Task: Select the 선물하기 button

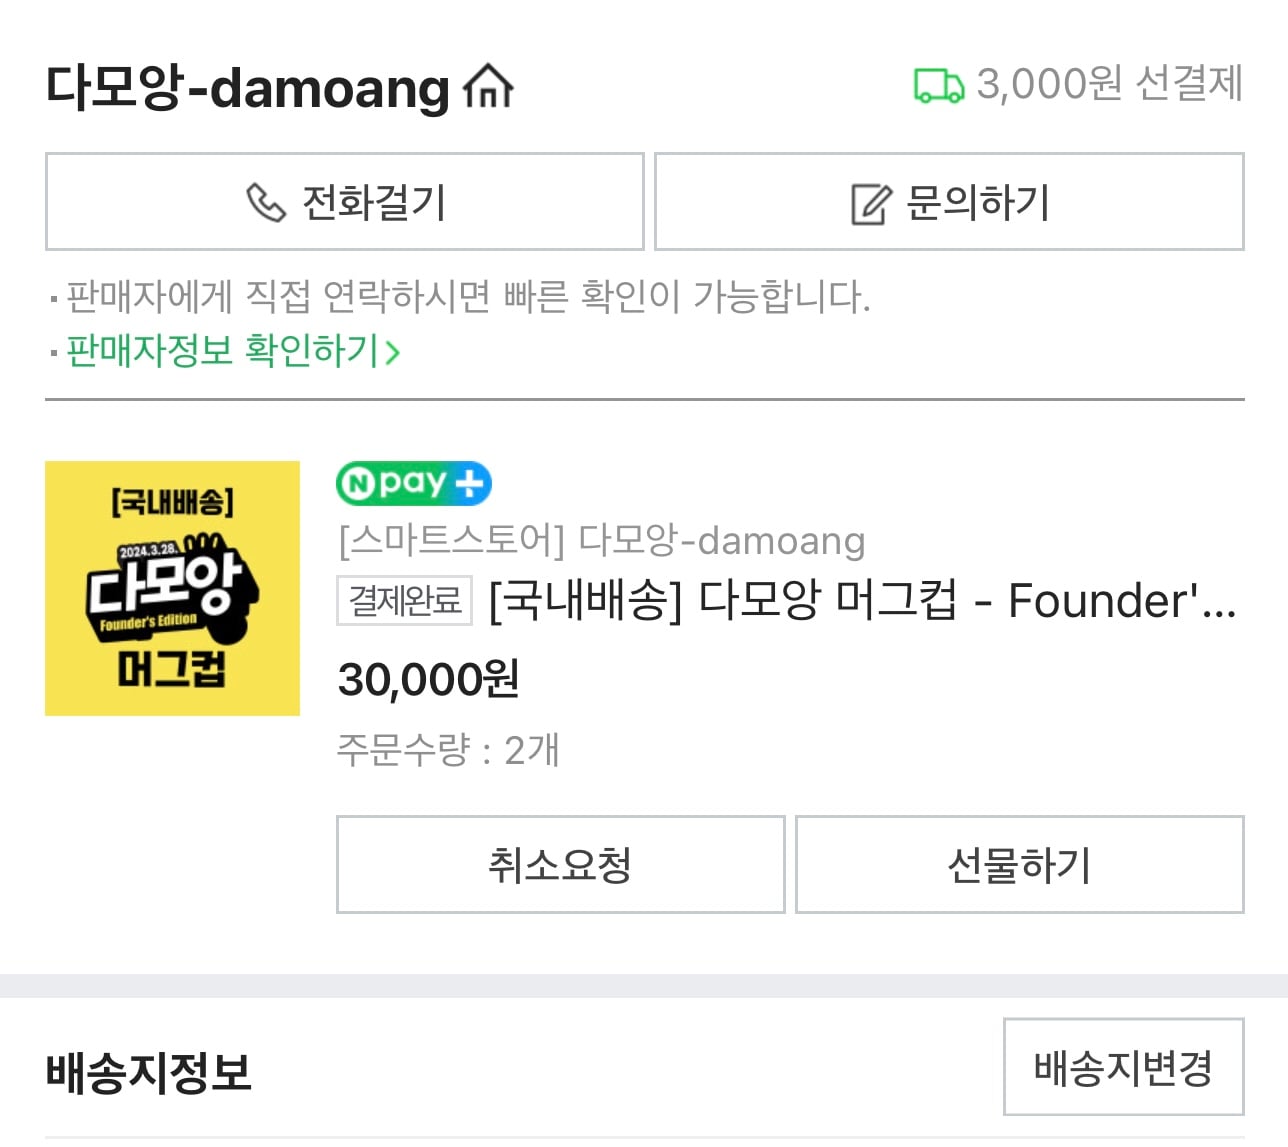Action: pos(1020,864)
